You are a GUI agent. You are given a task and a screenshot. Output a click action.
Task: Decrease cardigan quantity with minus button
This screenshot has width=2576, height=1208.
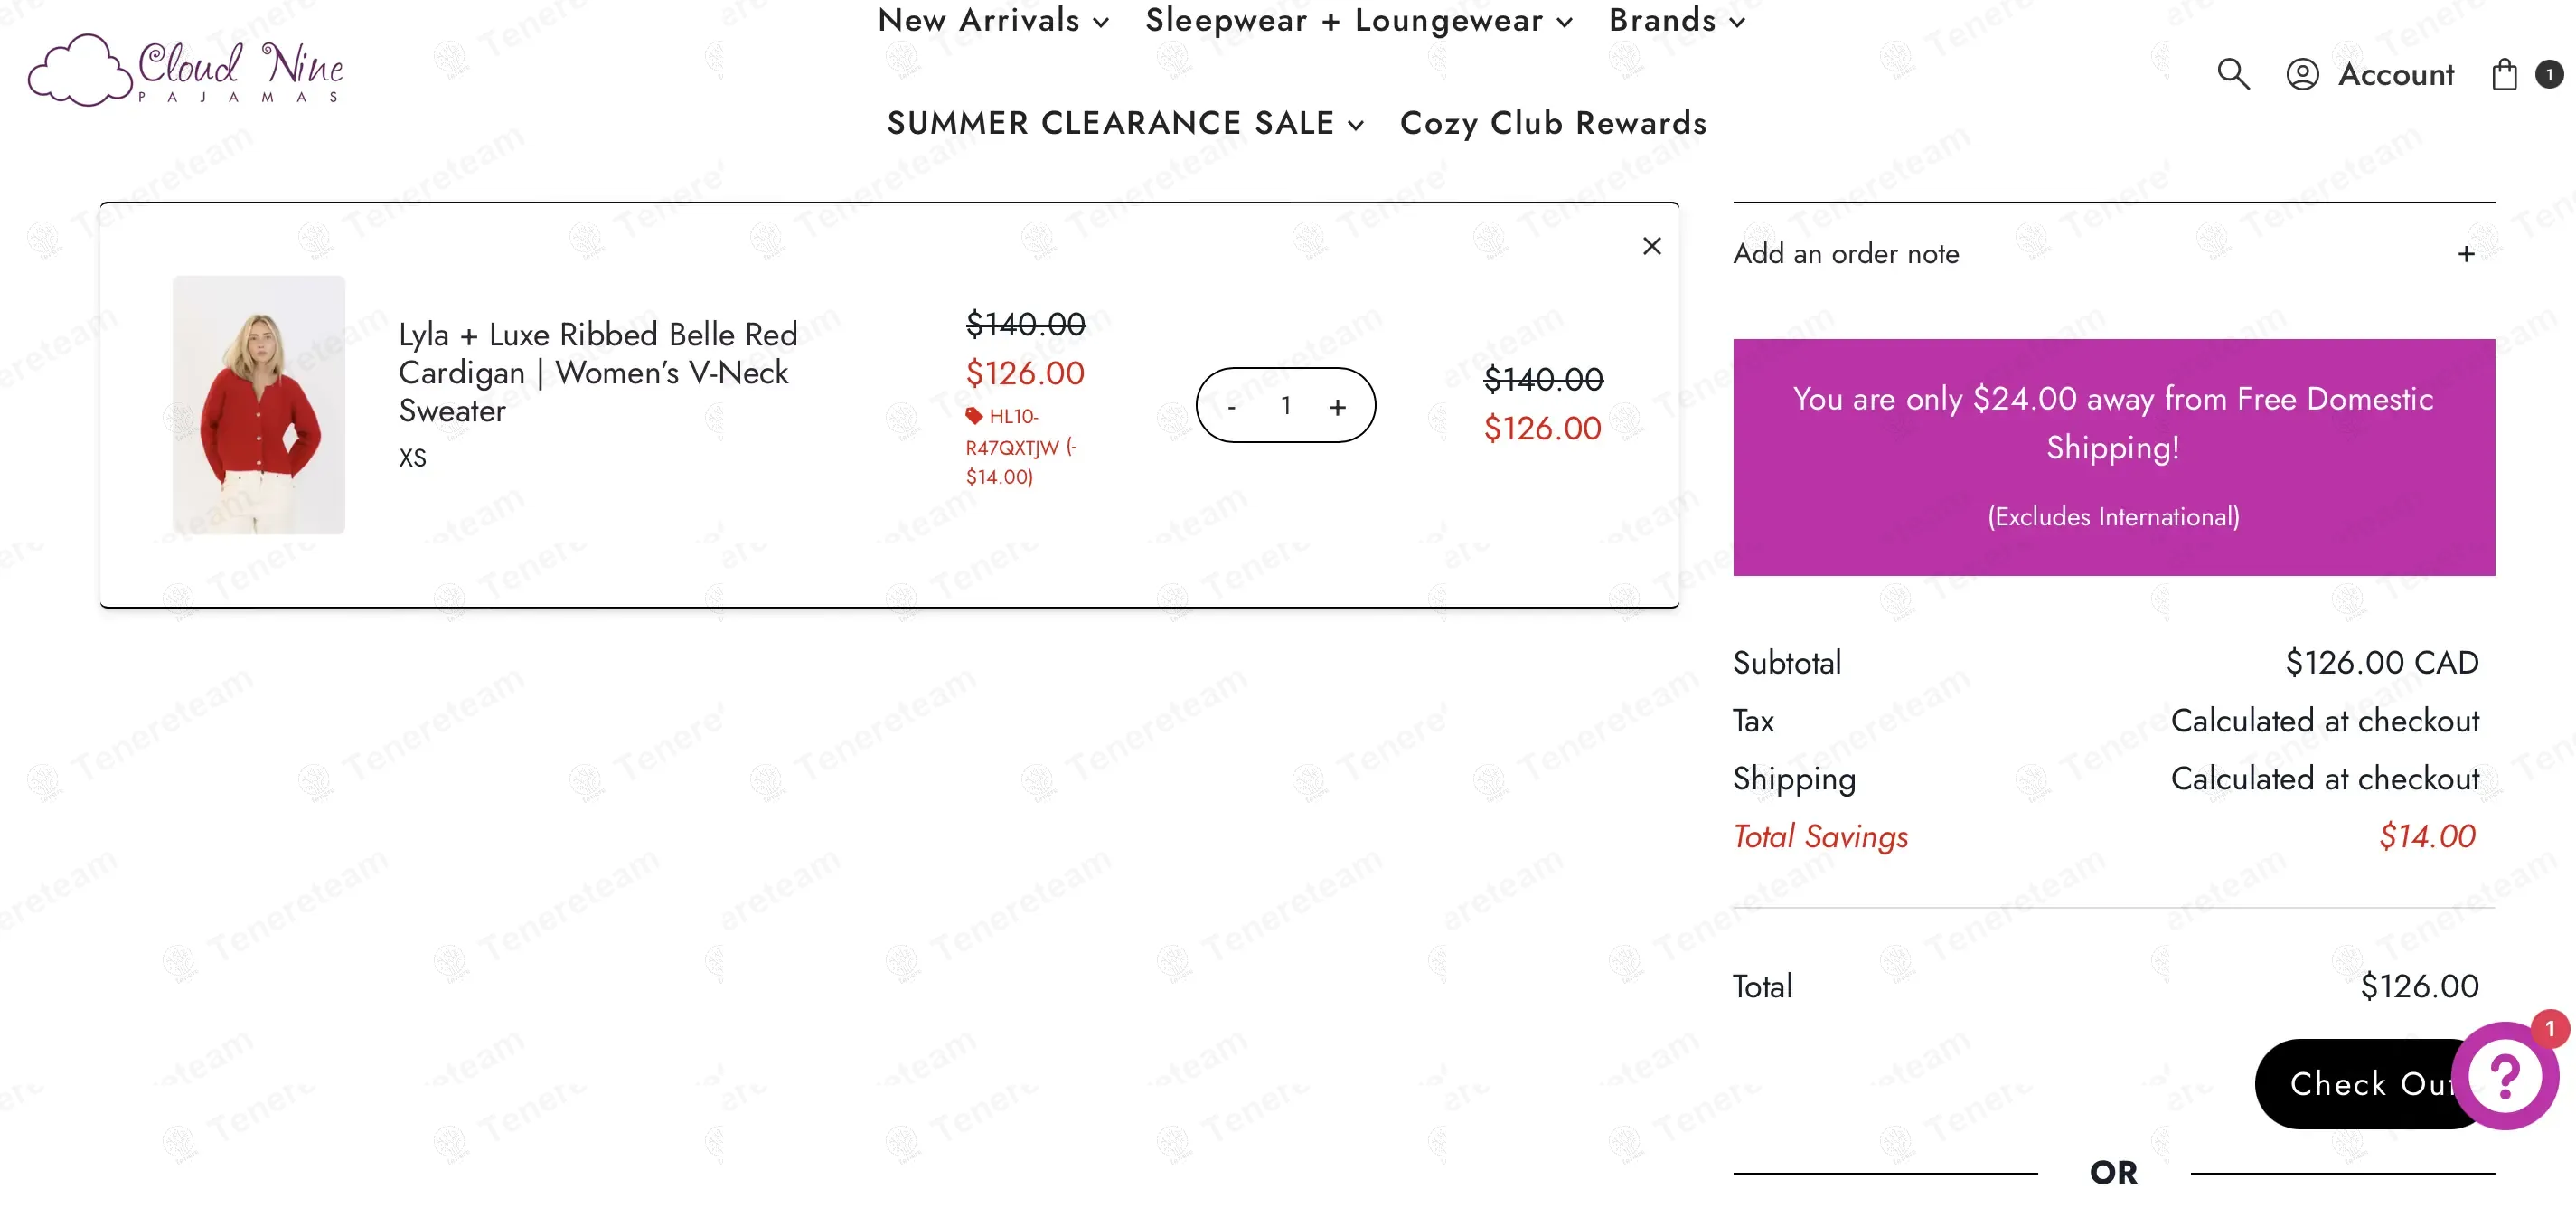coord(1232,407)
